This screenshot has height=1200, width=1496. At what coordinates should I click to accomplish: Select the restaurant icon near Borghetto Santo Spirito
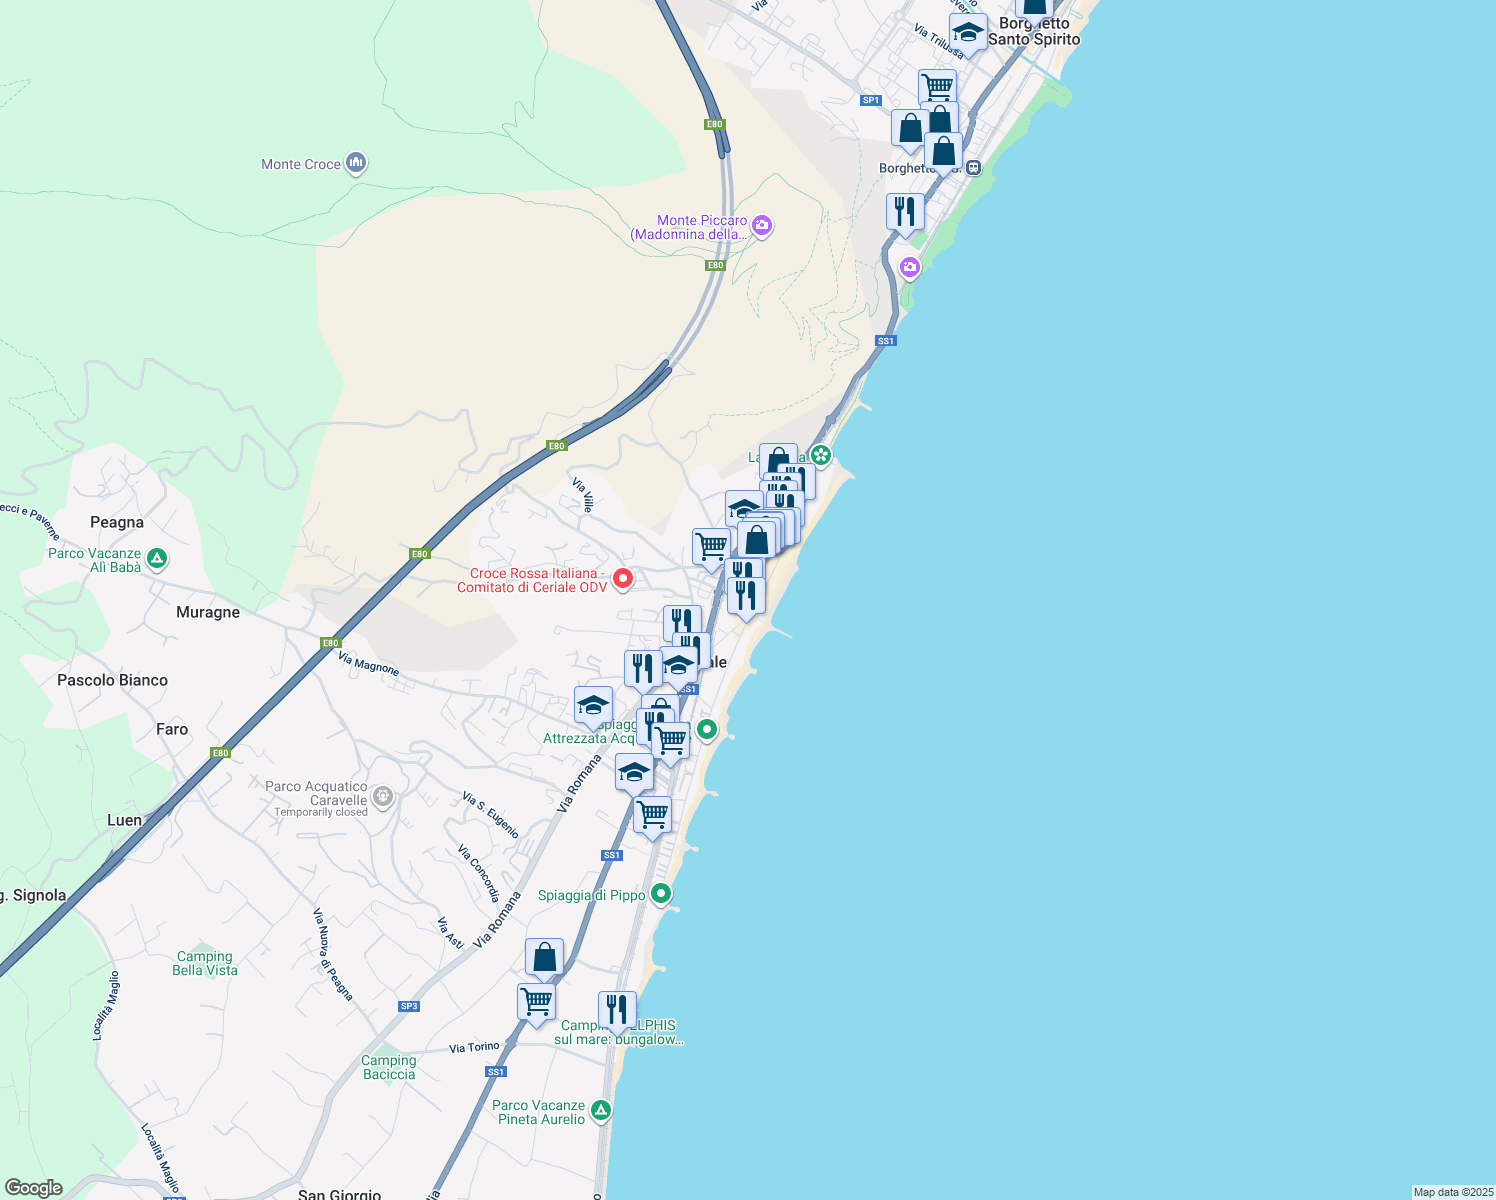tap(905, 213)
